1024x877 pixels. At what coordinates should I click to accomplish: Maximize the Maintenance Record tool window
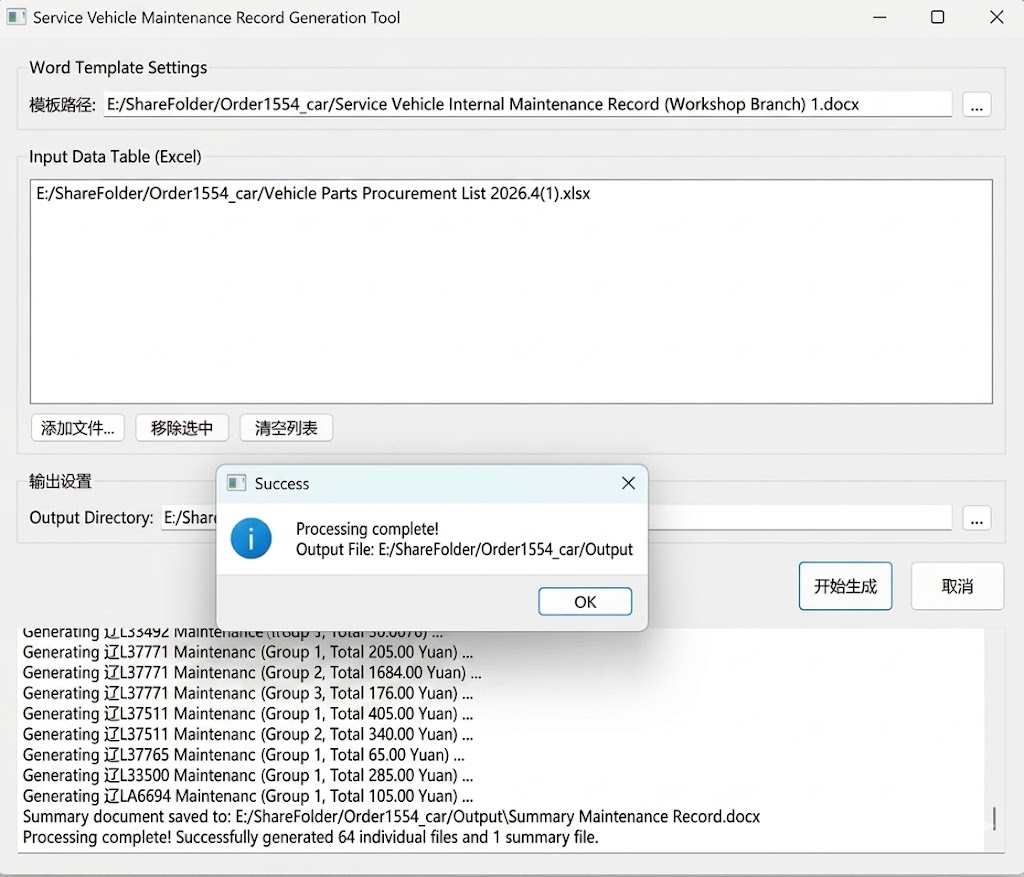pos(937,17)
